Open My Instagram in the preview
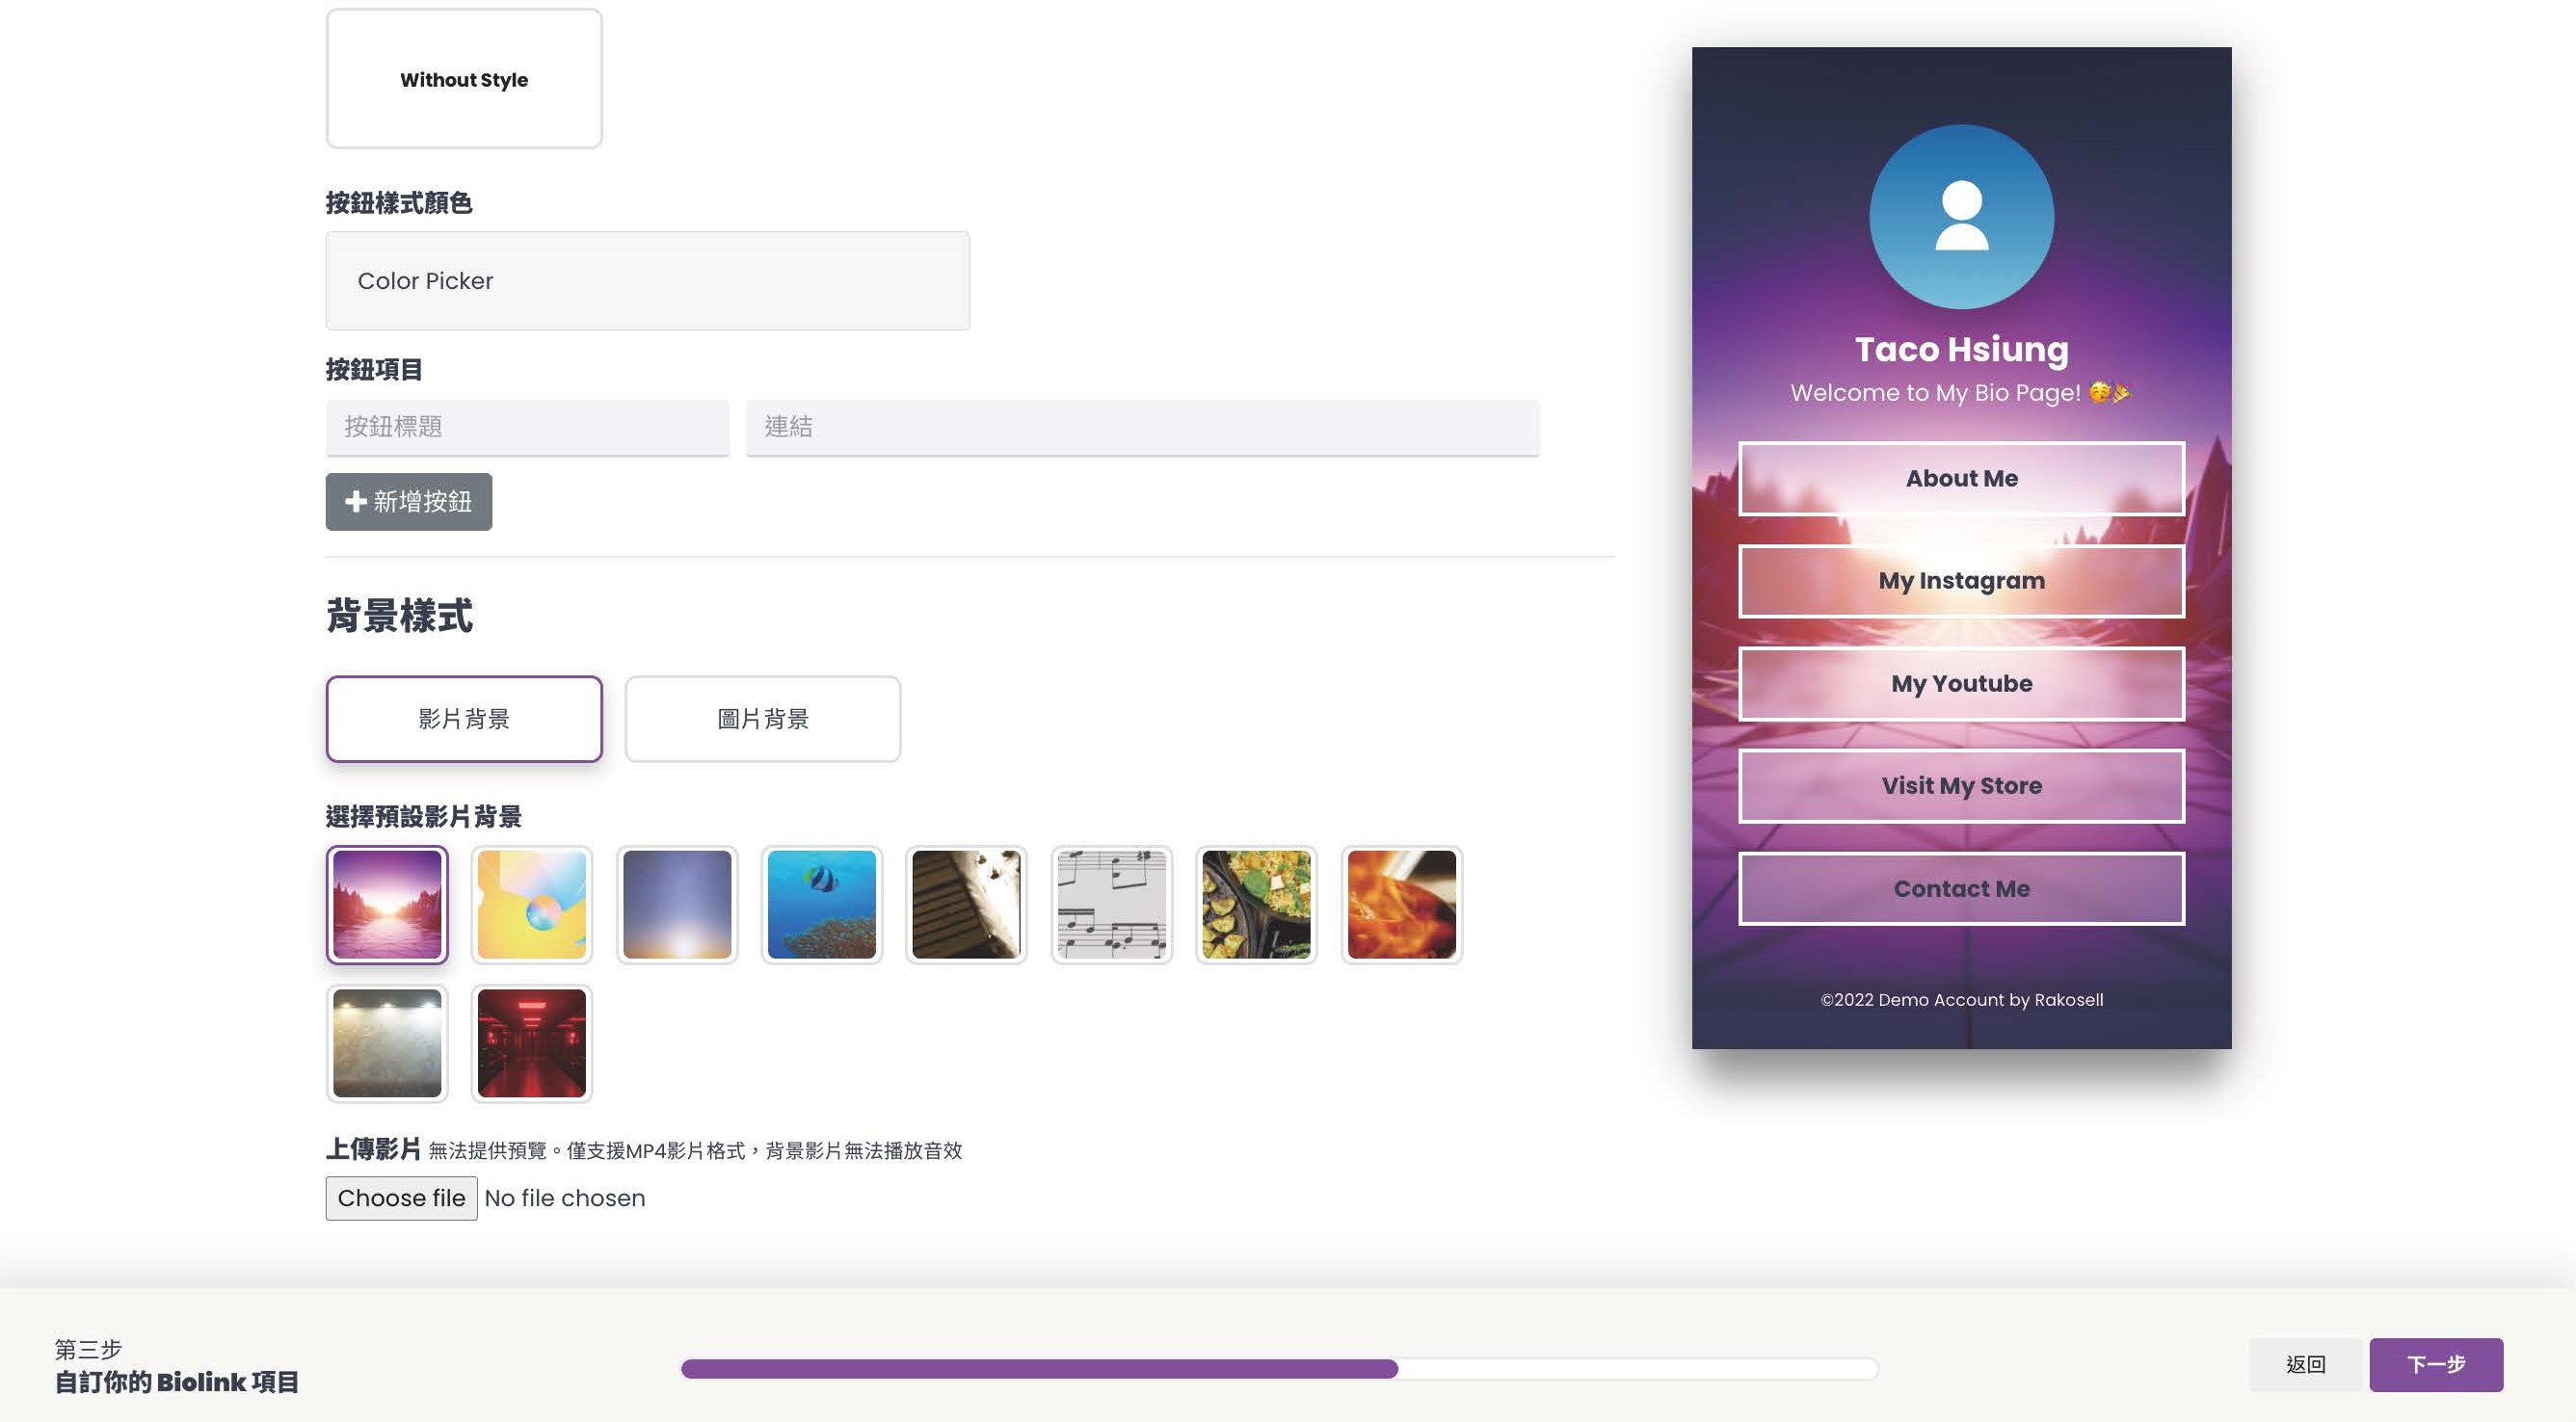The image size is (2576, 1422). 1962,581
